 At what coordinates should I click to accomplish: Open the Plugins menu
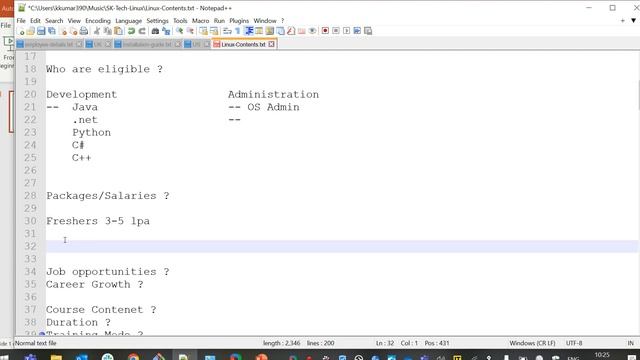239,21
